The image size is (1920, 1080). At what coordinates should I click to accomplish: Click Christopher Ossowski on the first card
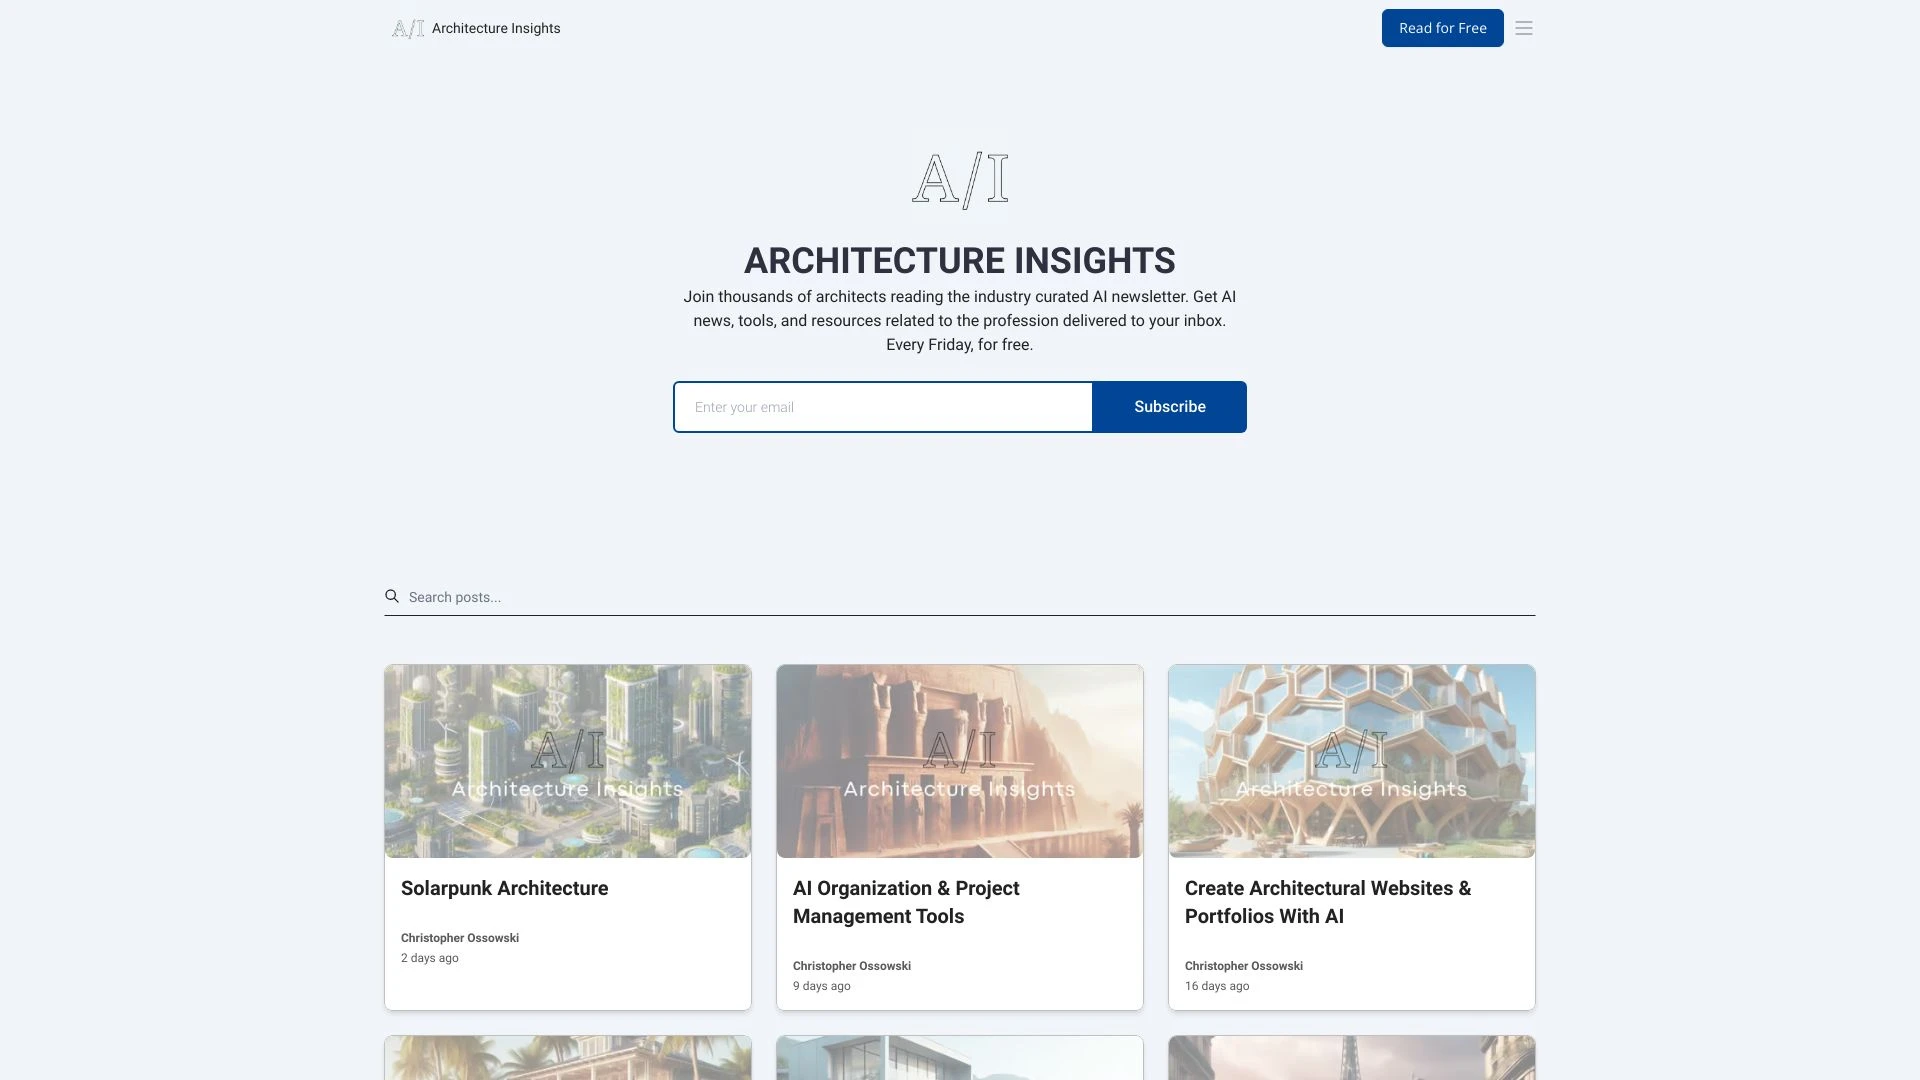tap(459, 938)
